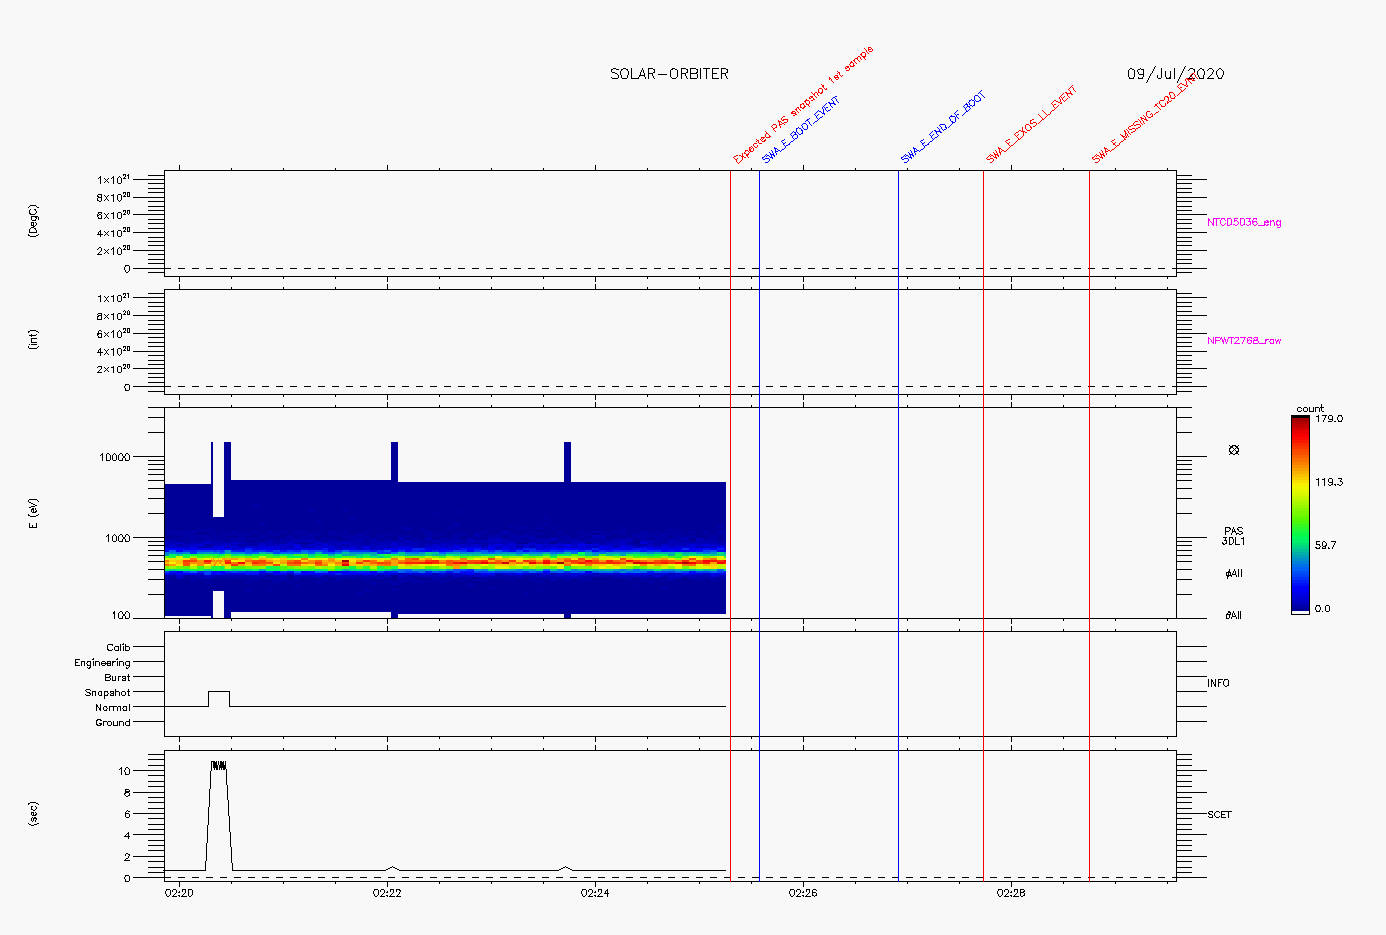Click the Engineering mode label
The height and width of the screenshot is (935, 1386).
pos(102,663)
